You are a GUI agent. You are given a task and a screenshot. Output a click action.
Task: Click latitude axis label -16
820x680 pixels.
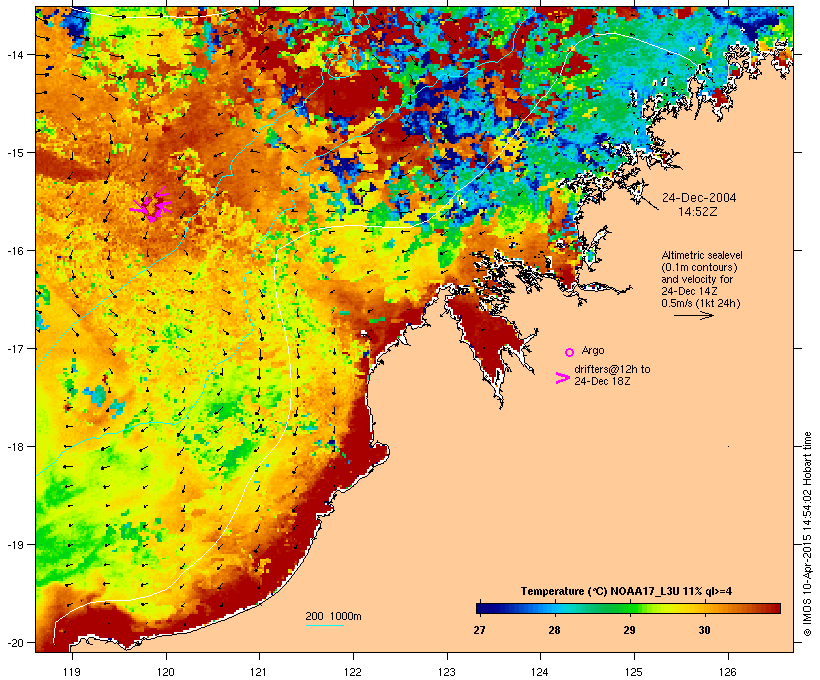click(x=14, y=251)
